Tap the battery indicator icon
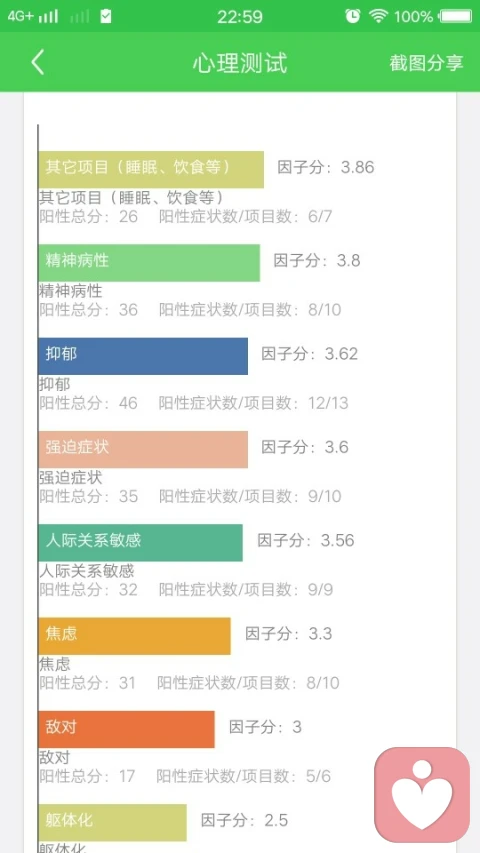This screenshot has width=480, height=853. coord(456,16)
